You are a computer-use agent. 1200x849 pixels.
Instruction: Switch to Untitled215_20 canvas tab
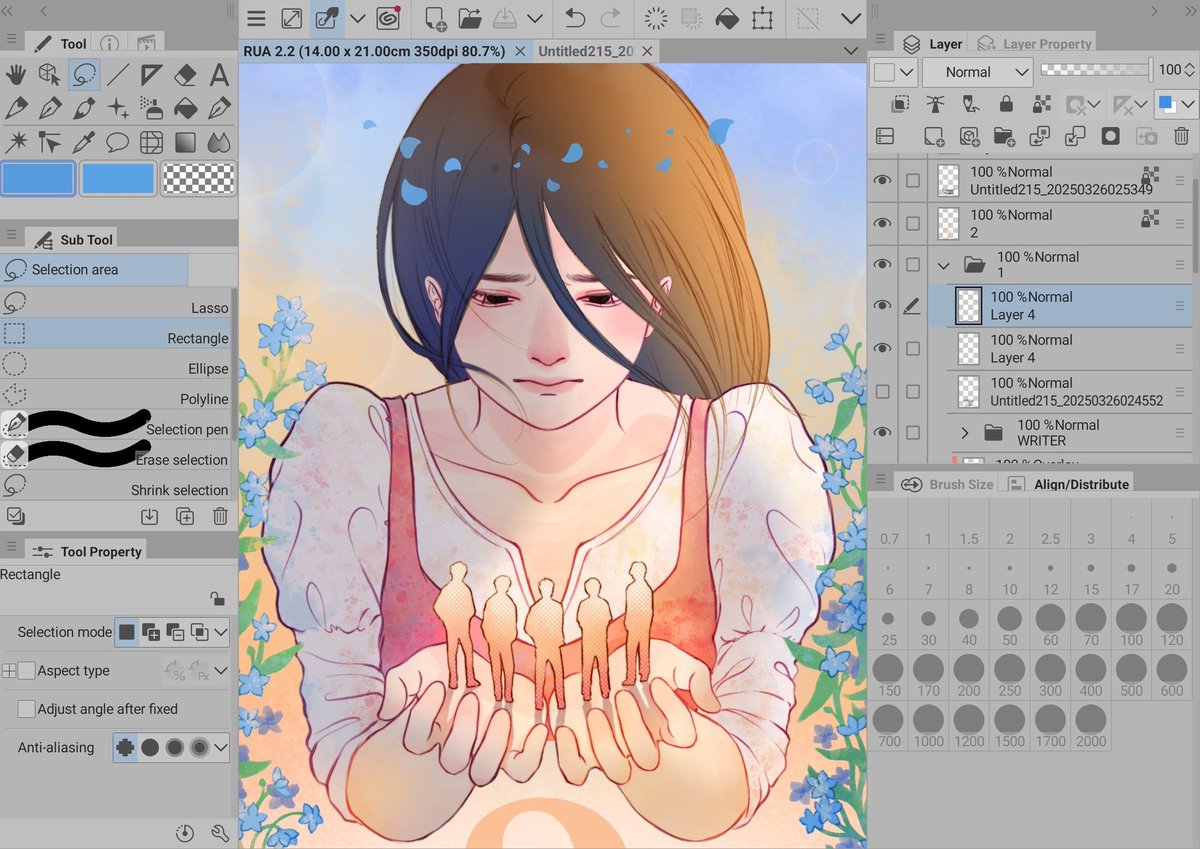tap(586, 51)
